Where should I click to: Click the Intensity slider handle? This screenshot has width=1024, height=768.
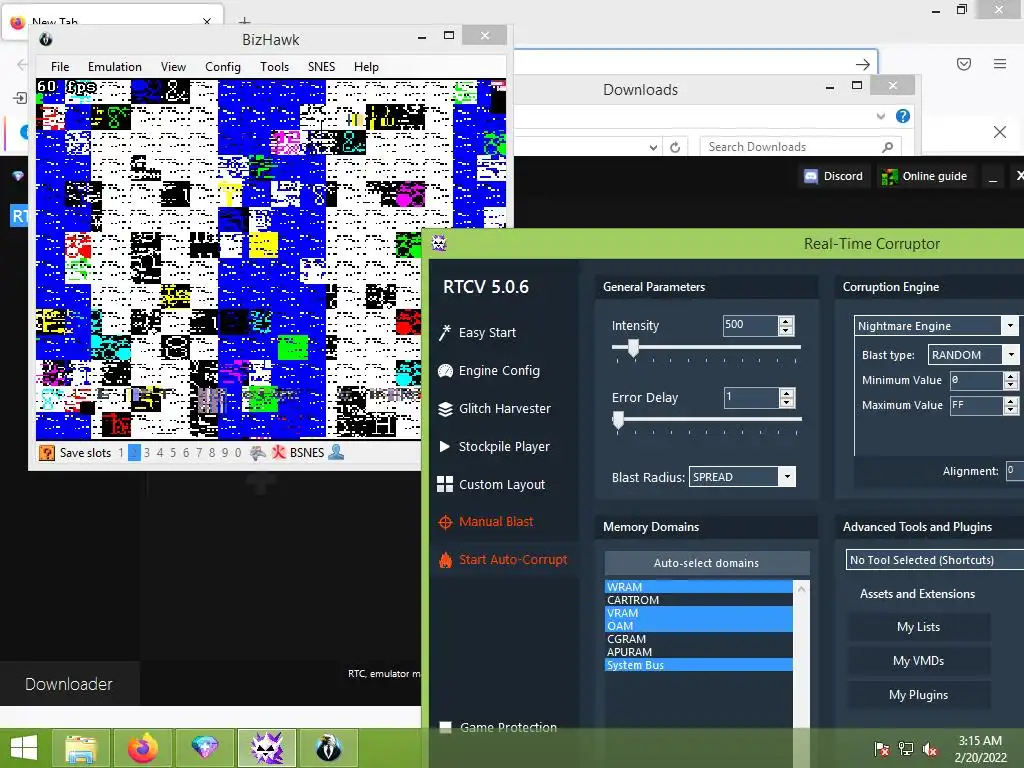pyautogui.click(x=633, y=347)
